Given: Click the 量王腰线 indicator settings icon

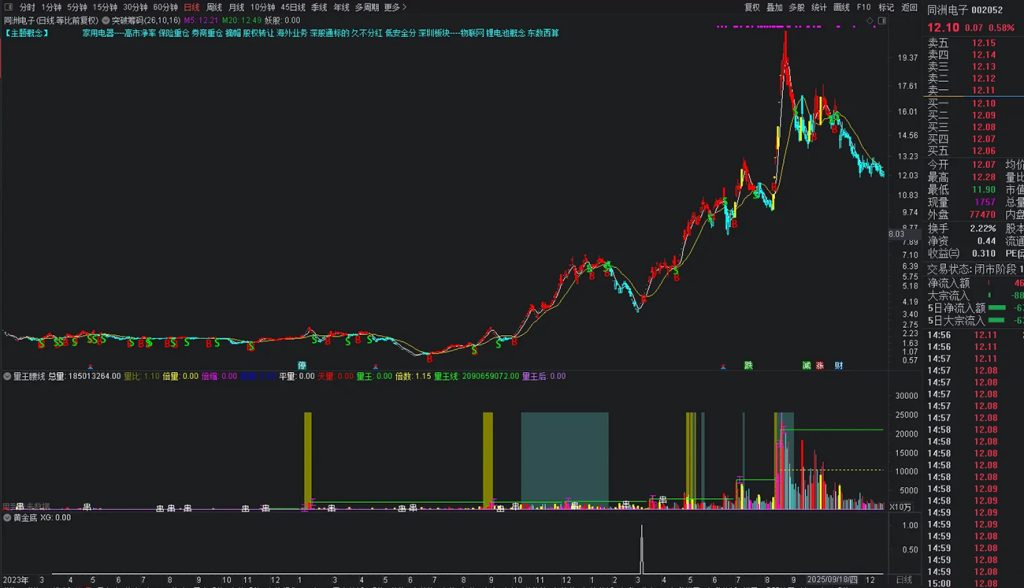Looking at the screenshot, I should click(x=7, y=376).
